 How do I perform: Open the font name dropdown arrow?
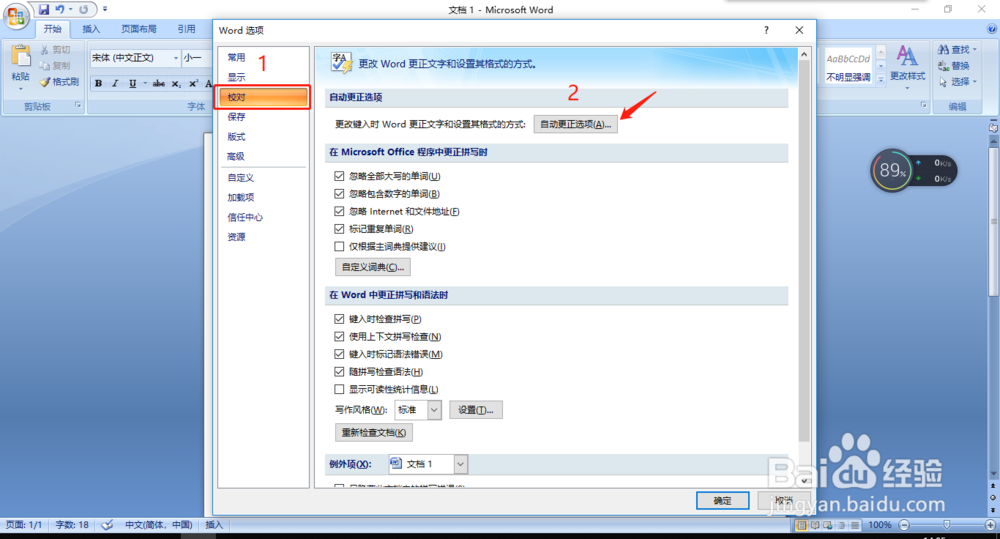[x=175, y=58]
